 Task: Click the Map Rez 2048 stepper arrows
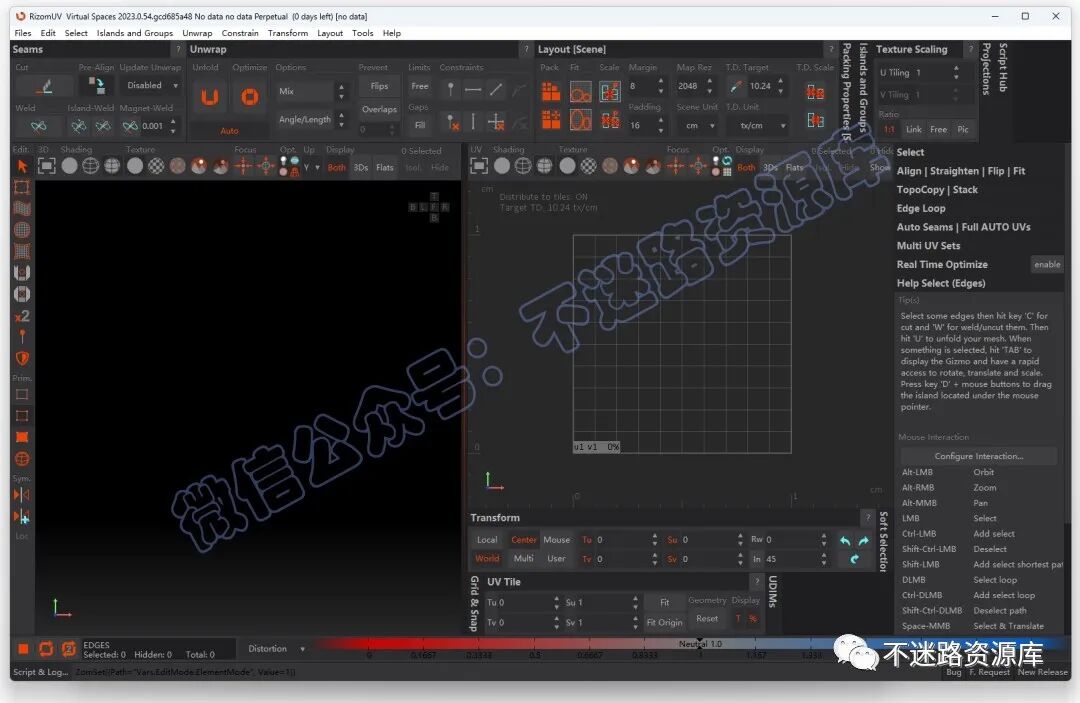point(710,86)
